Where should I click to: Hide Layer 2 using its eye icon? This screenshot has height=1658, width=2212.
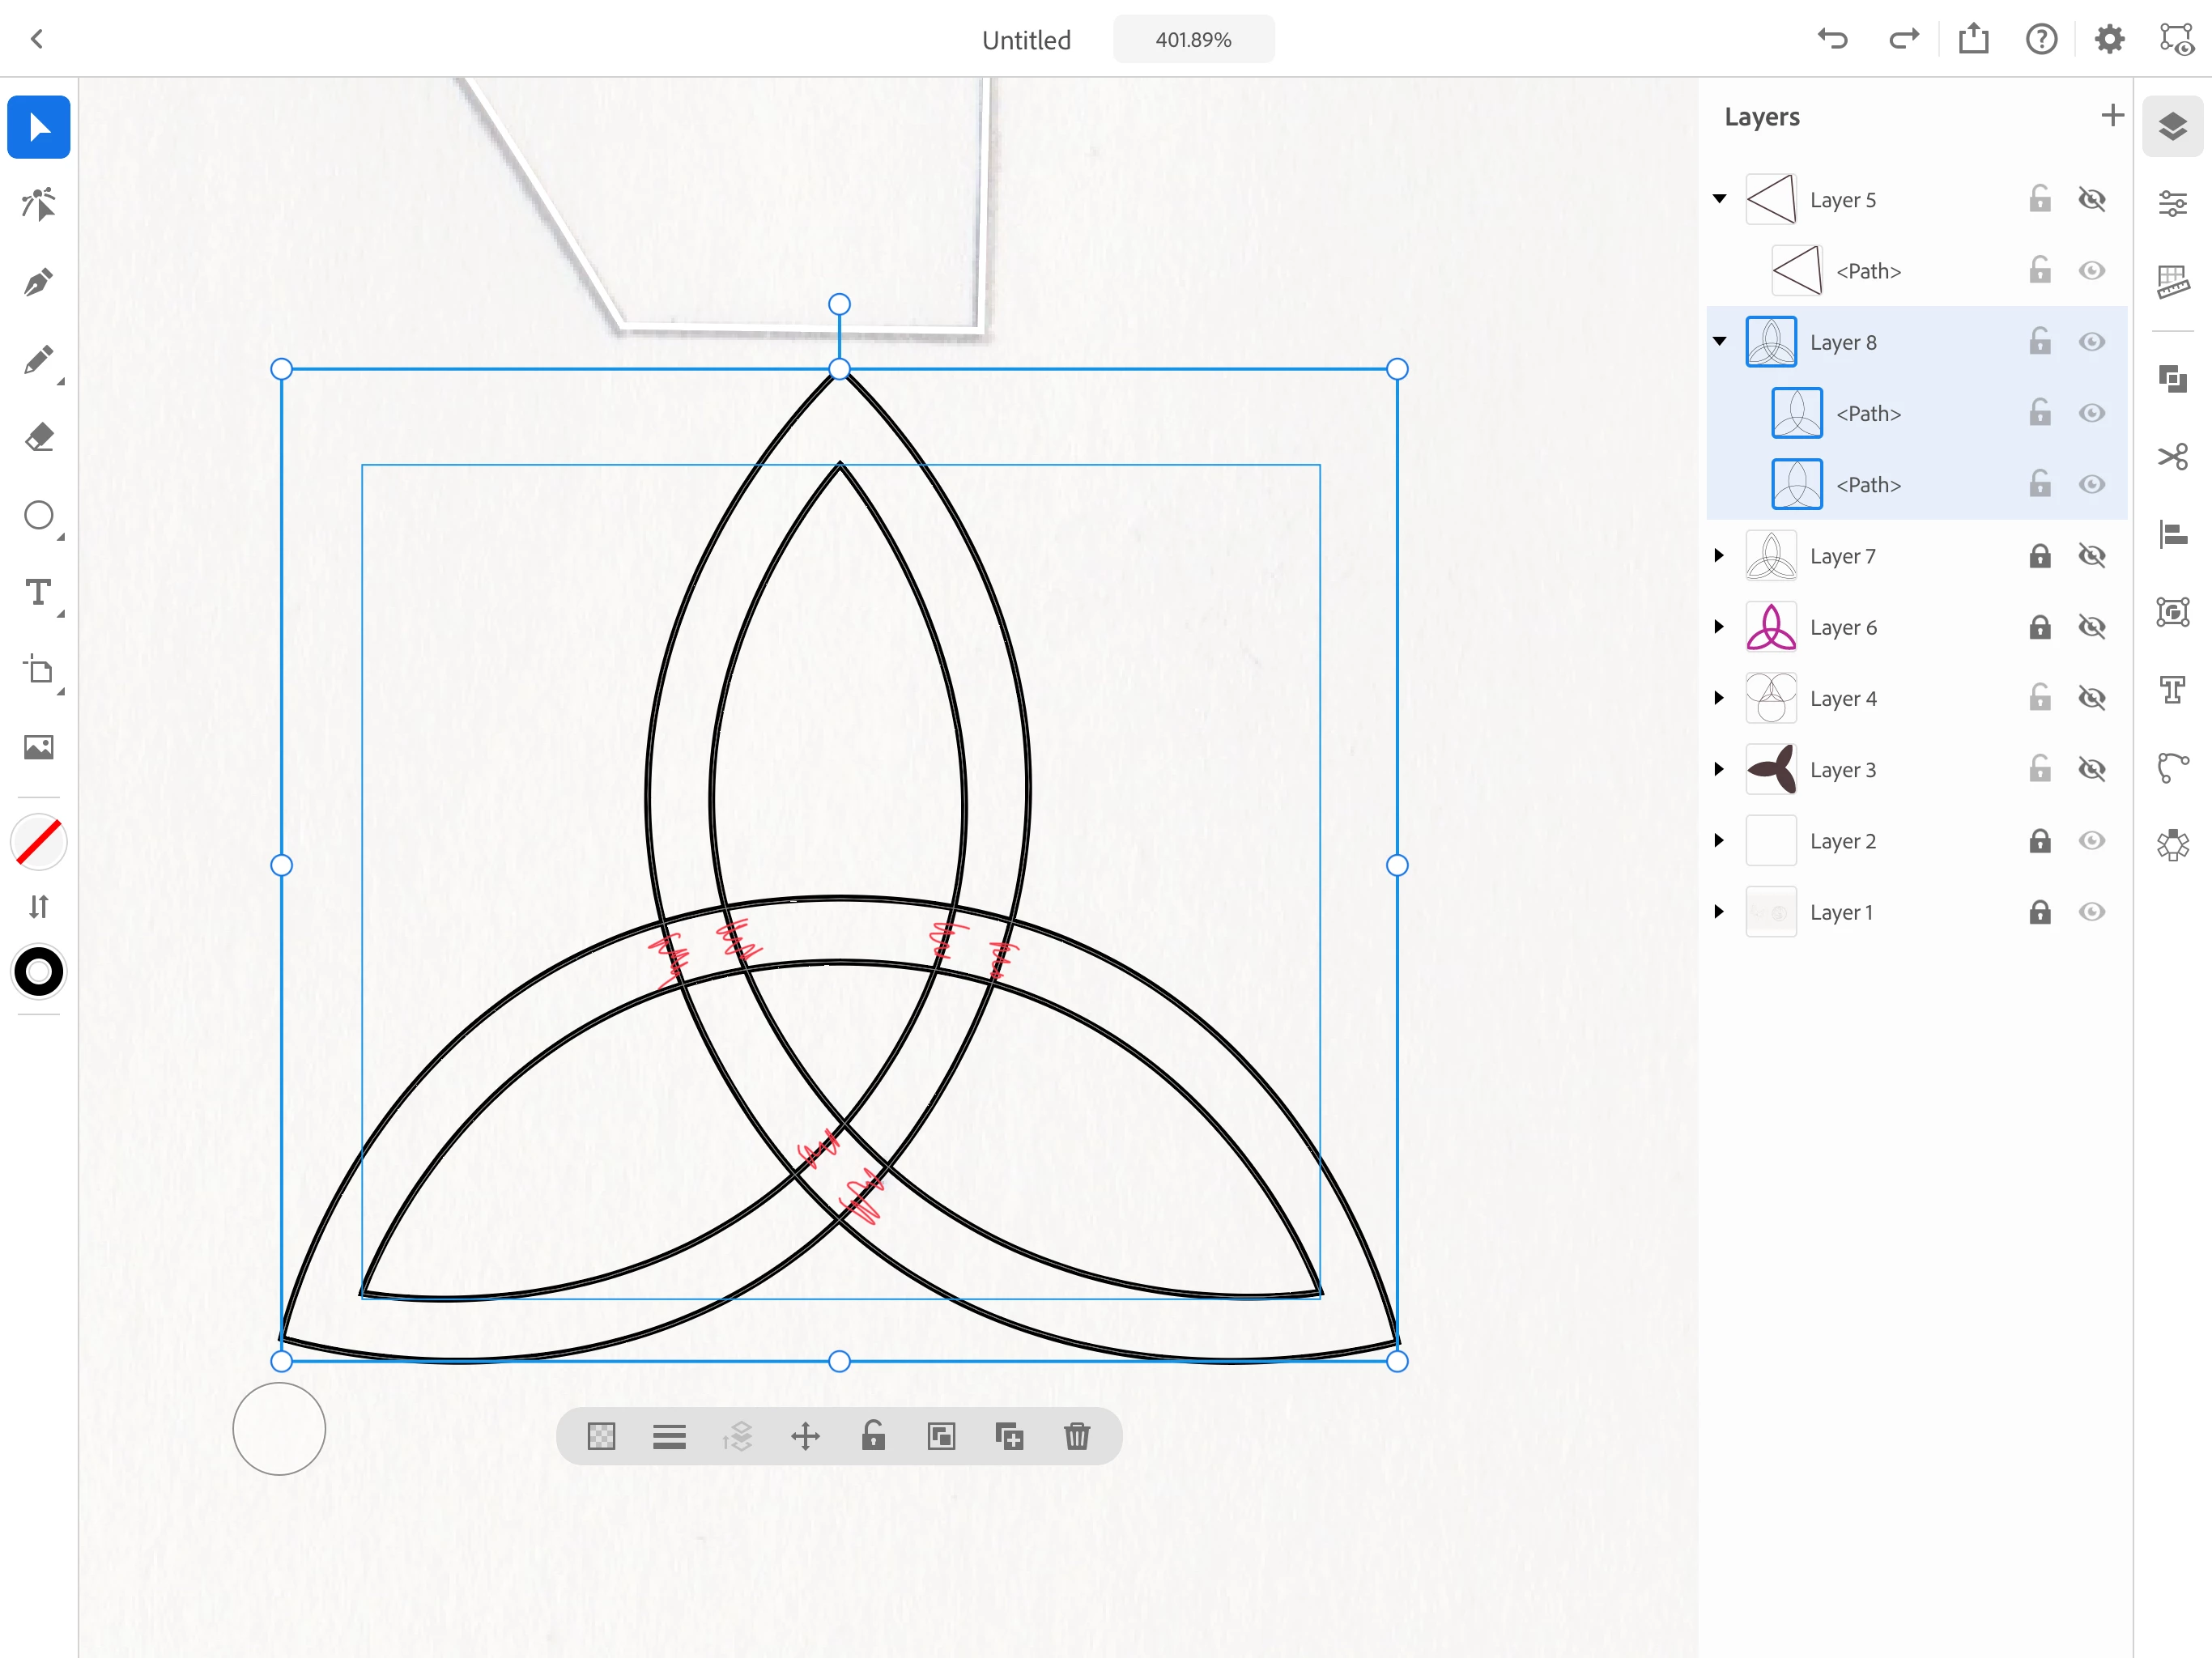2091,841
